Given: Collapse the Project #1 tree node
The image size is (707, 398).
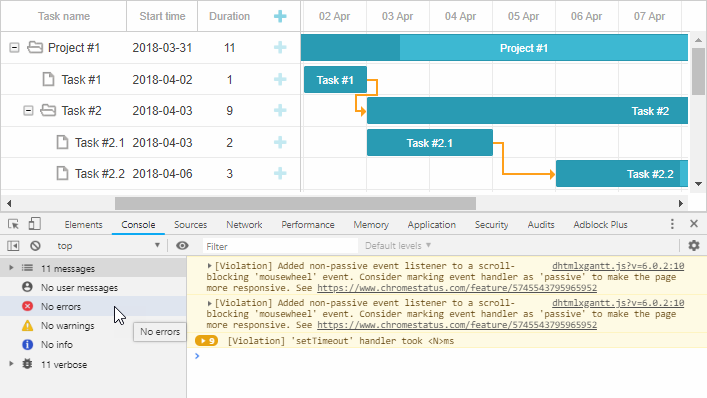Looking at the screenshot, I should (14, 47).
